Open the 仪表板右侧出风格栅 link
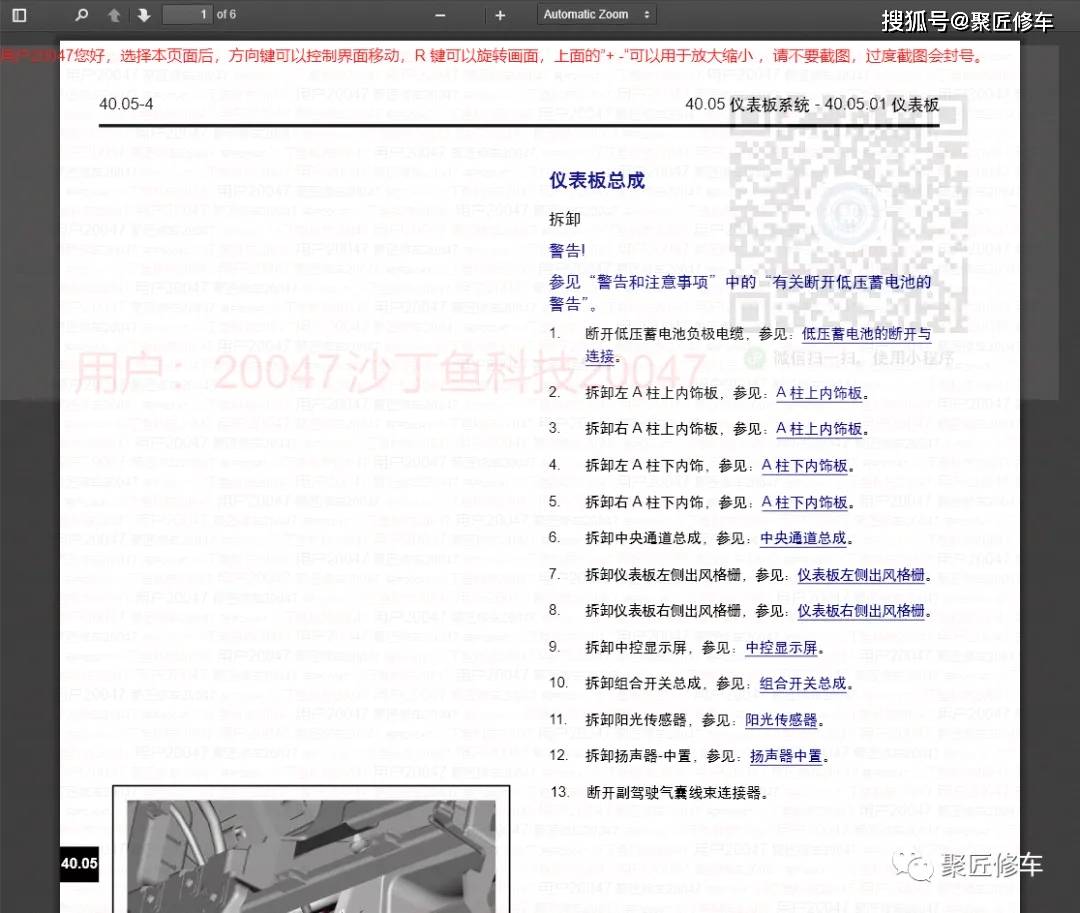This screenshot has width=1080, height=913. coord(860,611)
